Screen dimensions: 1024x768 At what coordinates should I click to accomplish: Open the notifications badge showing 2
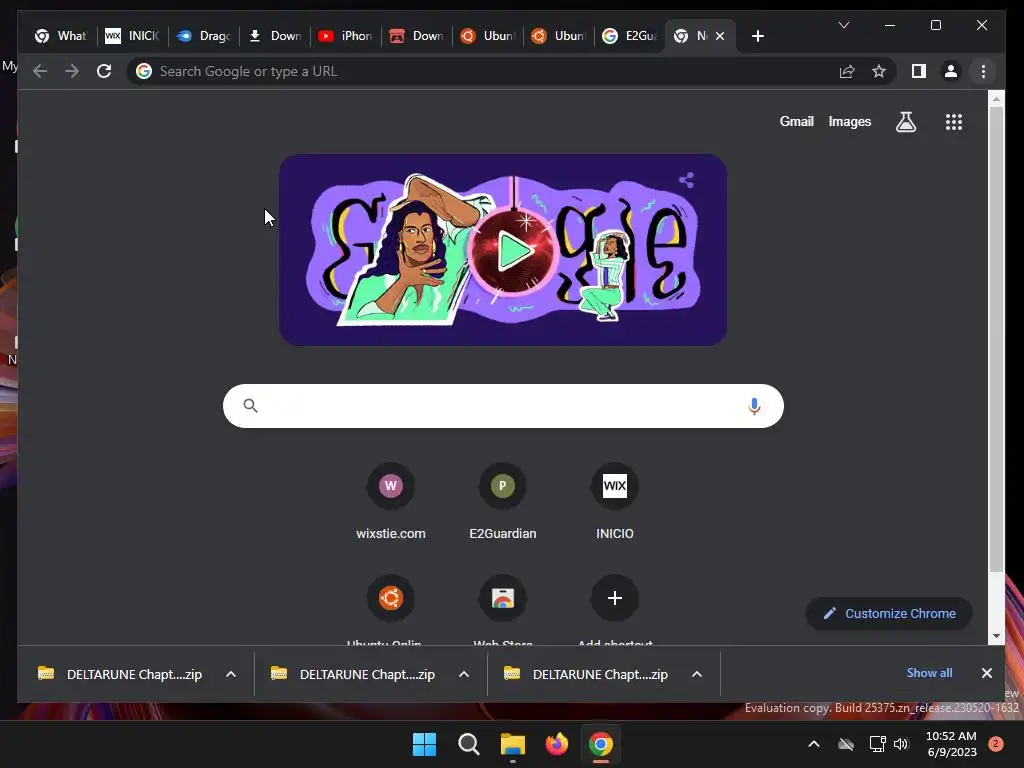(996, 744)
